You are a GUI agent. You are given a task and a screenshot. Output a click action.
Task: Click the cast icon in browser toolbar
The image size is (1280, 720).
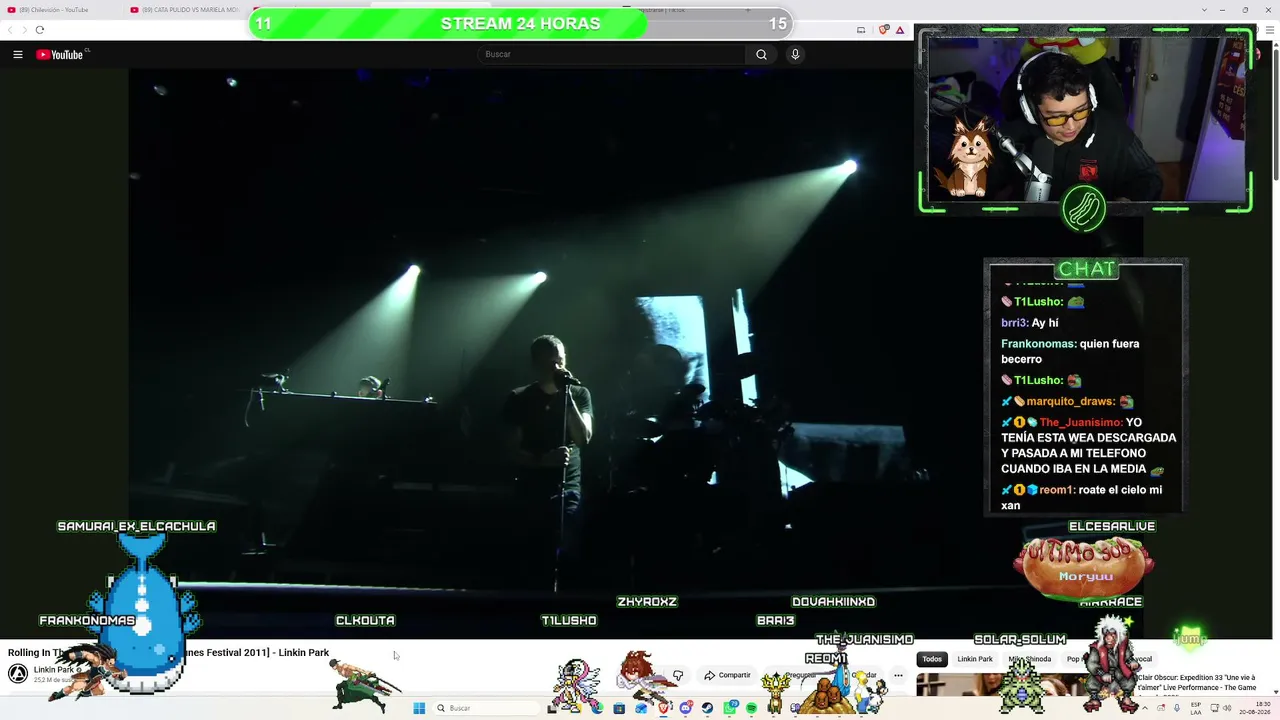click(861, 30)
